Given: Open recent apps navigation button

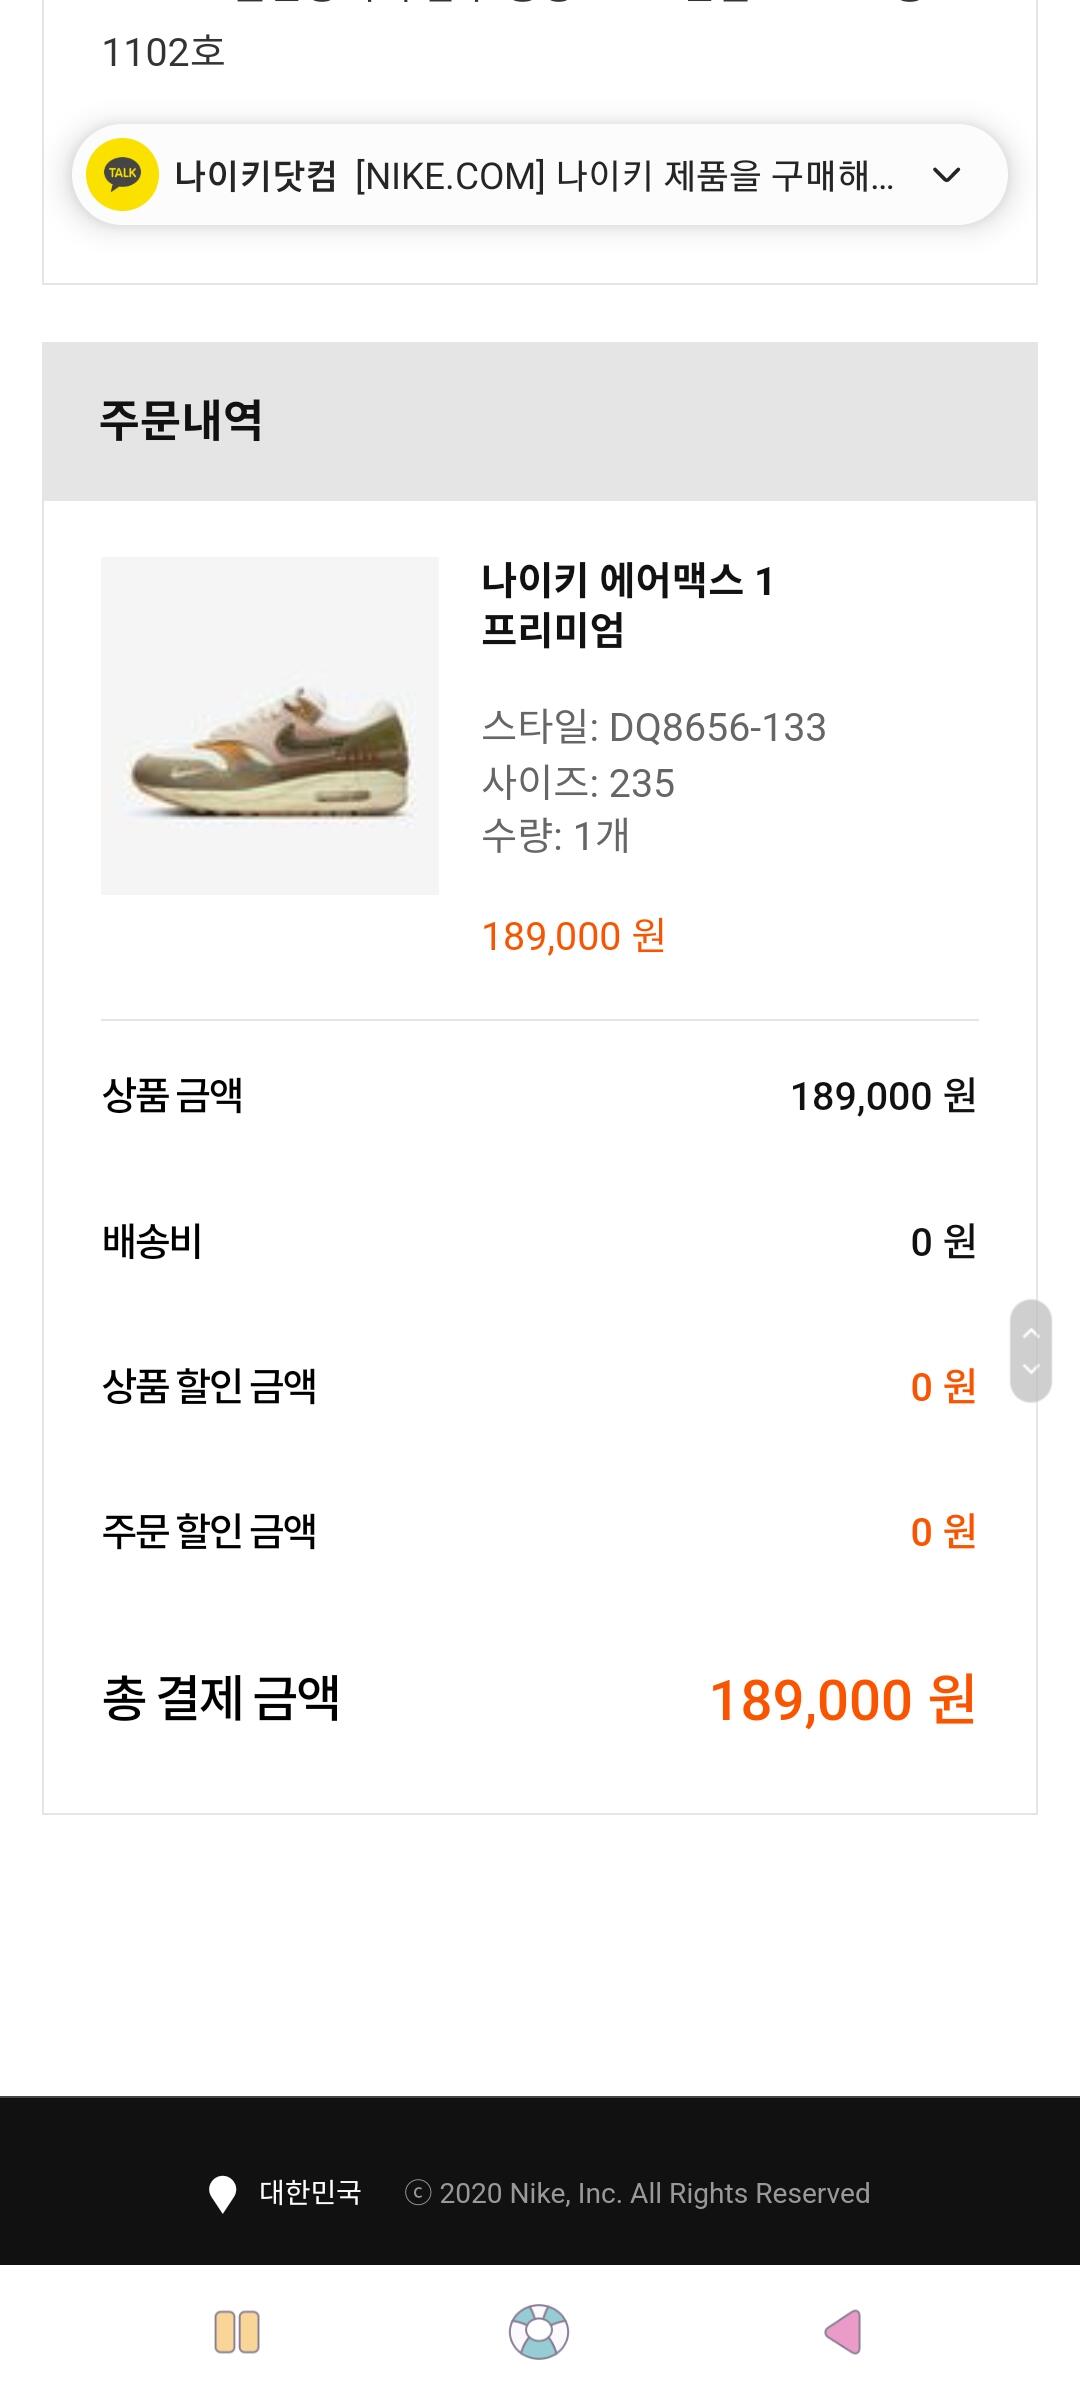Looking at the screenshot, I should [237, 2332].
